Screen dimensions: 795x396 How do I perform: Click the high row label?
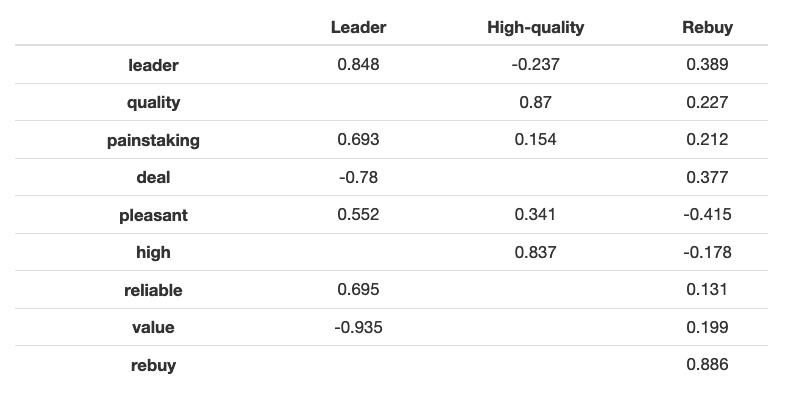(x=153, y=253)
